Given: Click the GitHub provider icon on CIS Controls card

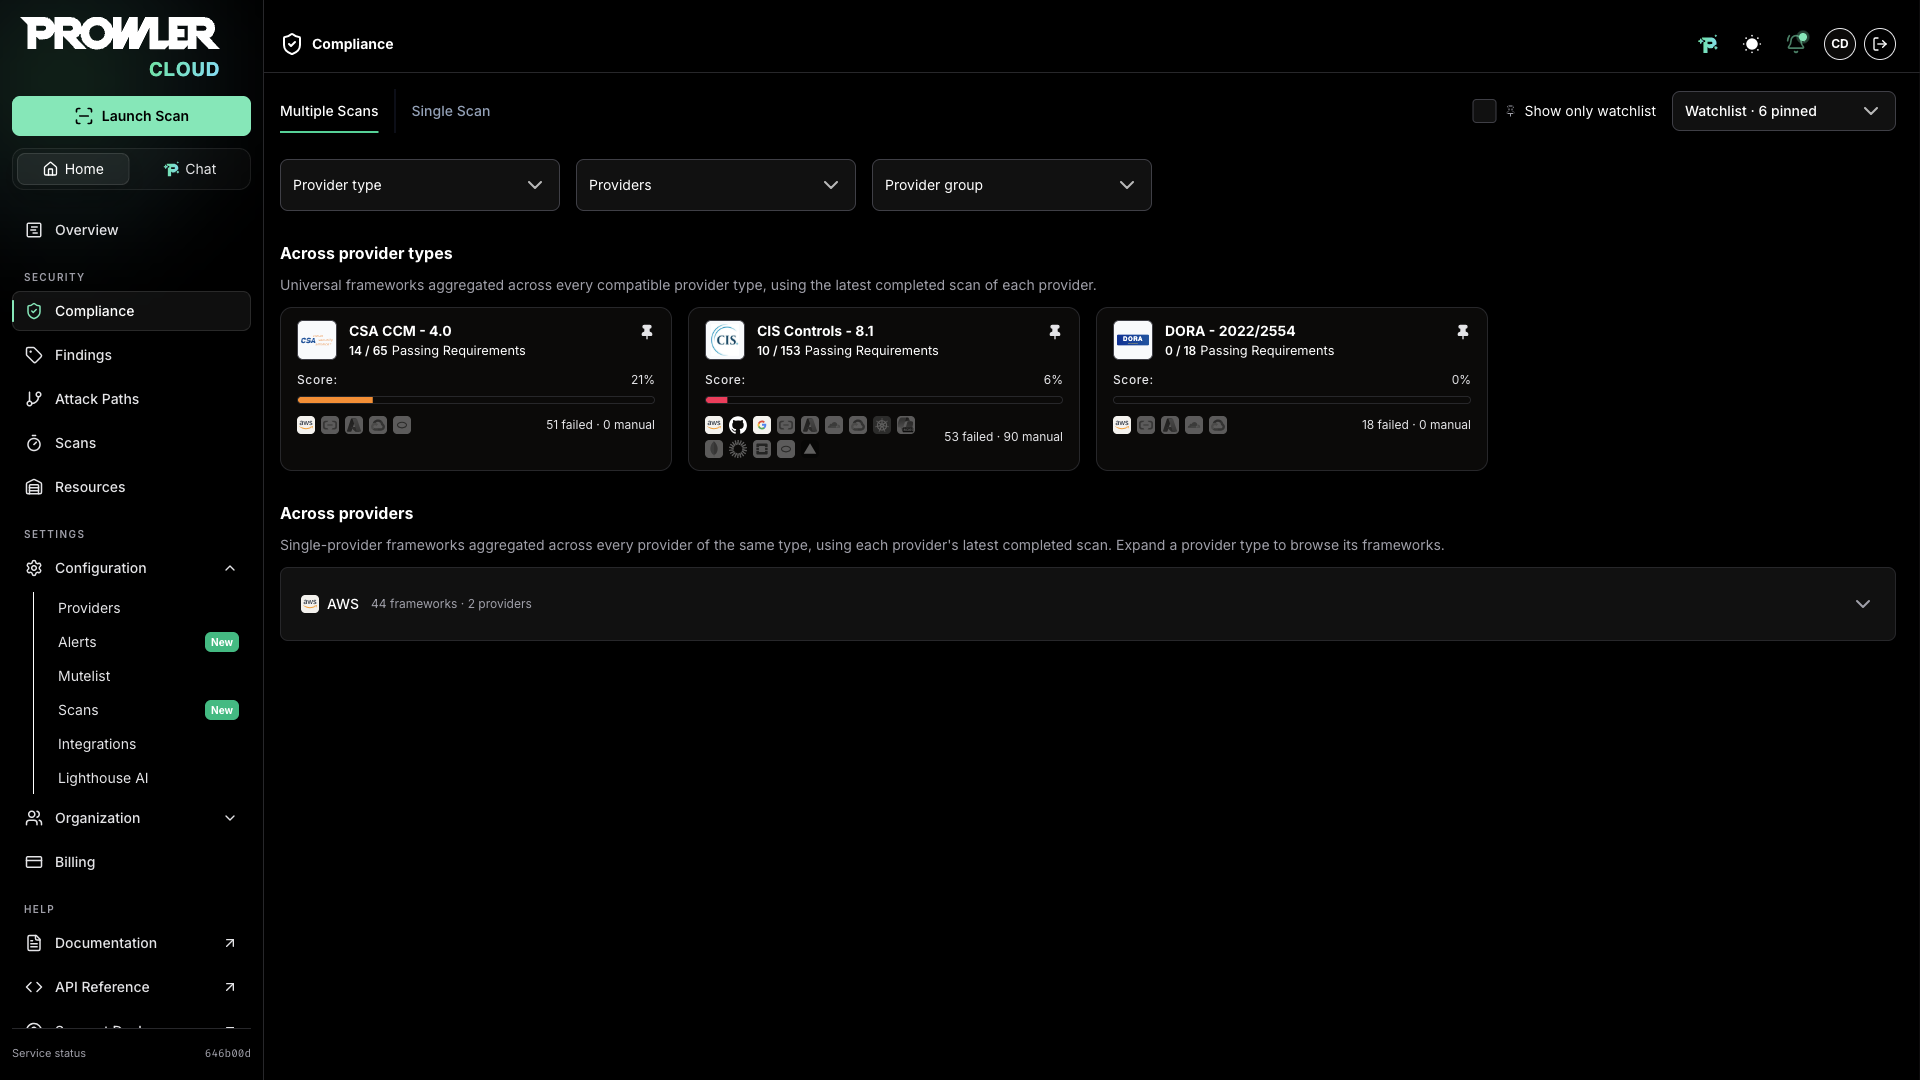Looking at the screenshot, I should 738,425.
